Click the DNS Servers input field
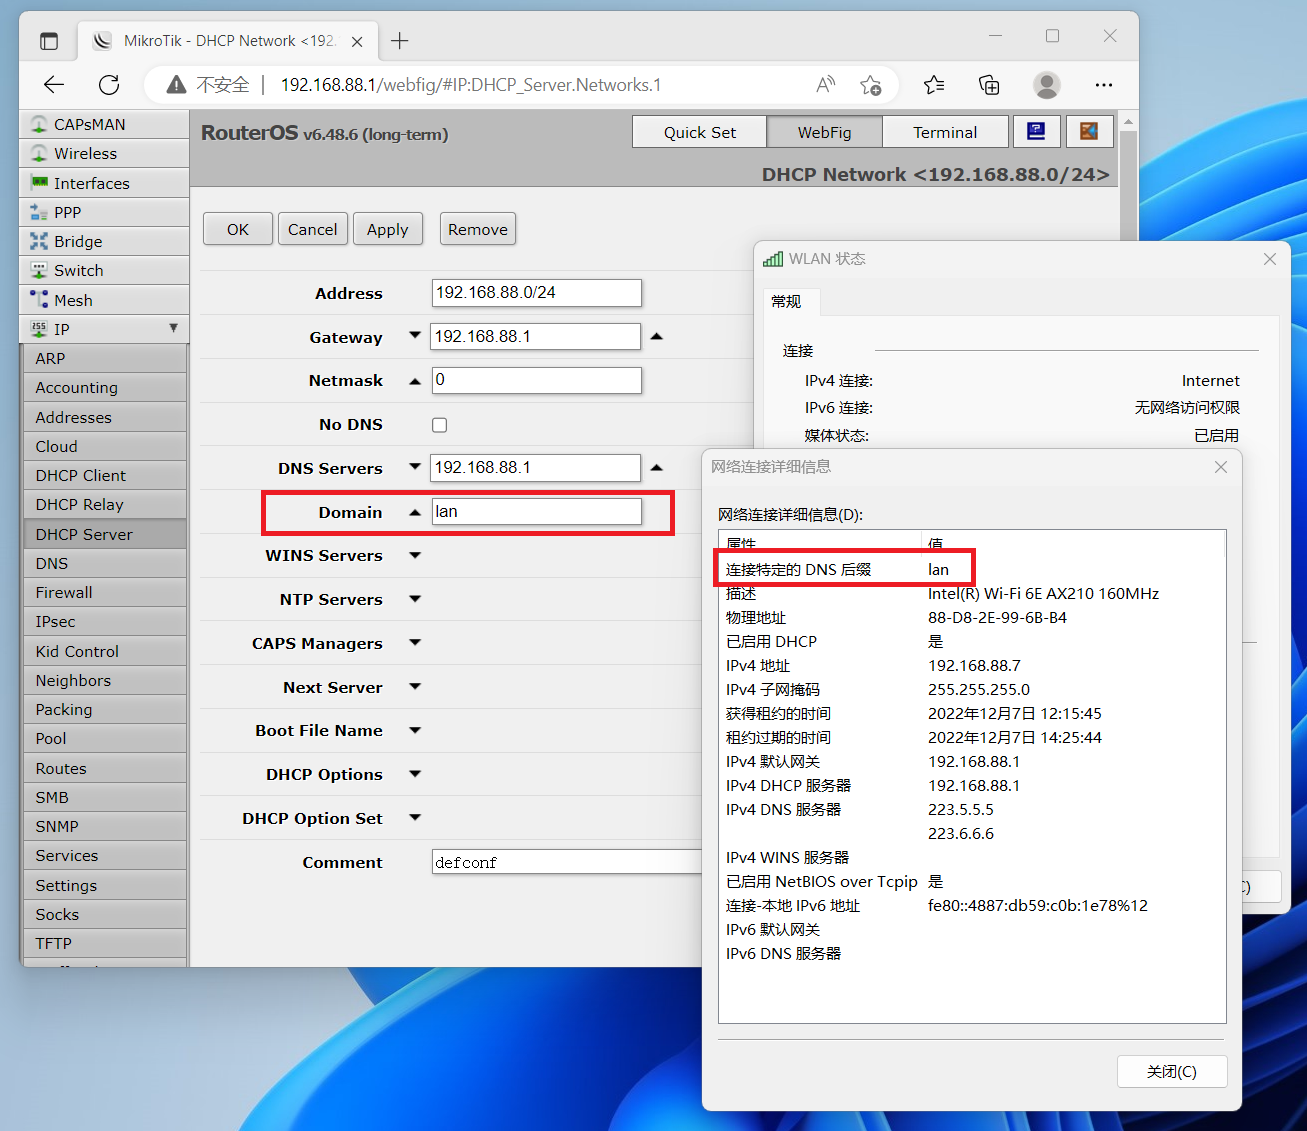Image resolution: width=1307 pixels, height=1131 pixels. [x=535, y=468]
